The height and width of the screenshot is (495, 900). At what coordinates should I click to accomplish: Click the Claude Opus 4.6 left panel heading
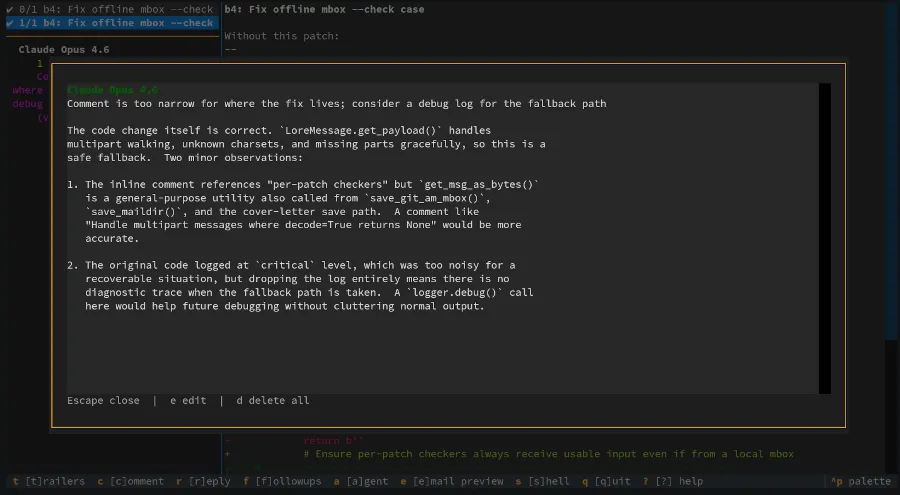[x=64, y=49]
